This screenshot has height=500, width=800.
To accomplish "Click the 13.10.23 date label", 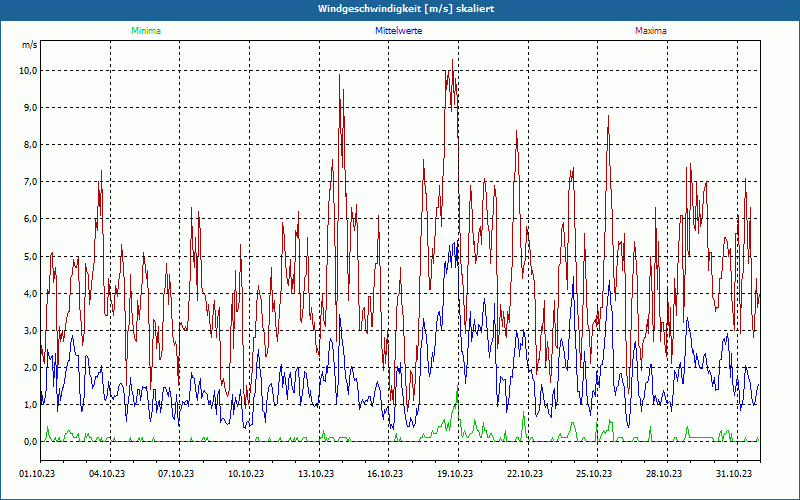I will tap(315, 474).
